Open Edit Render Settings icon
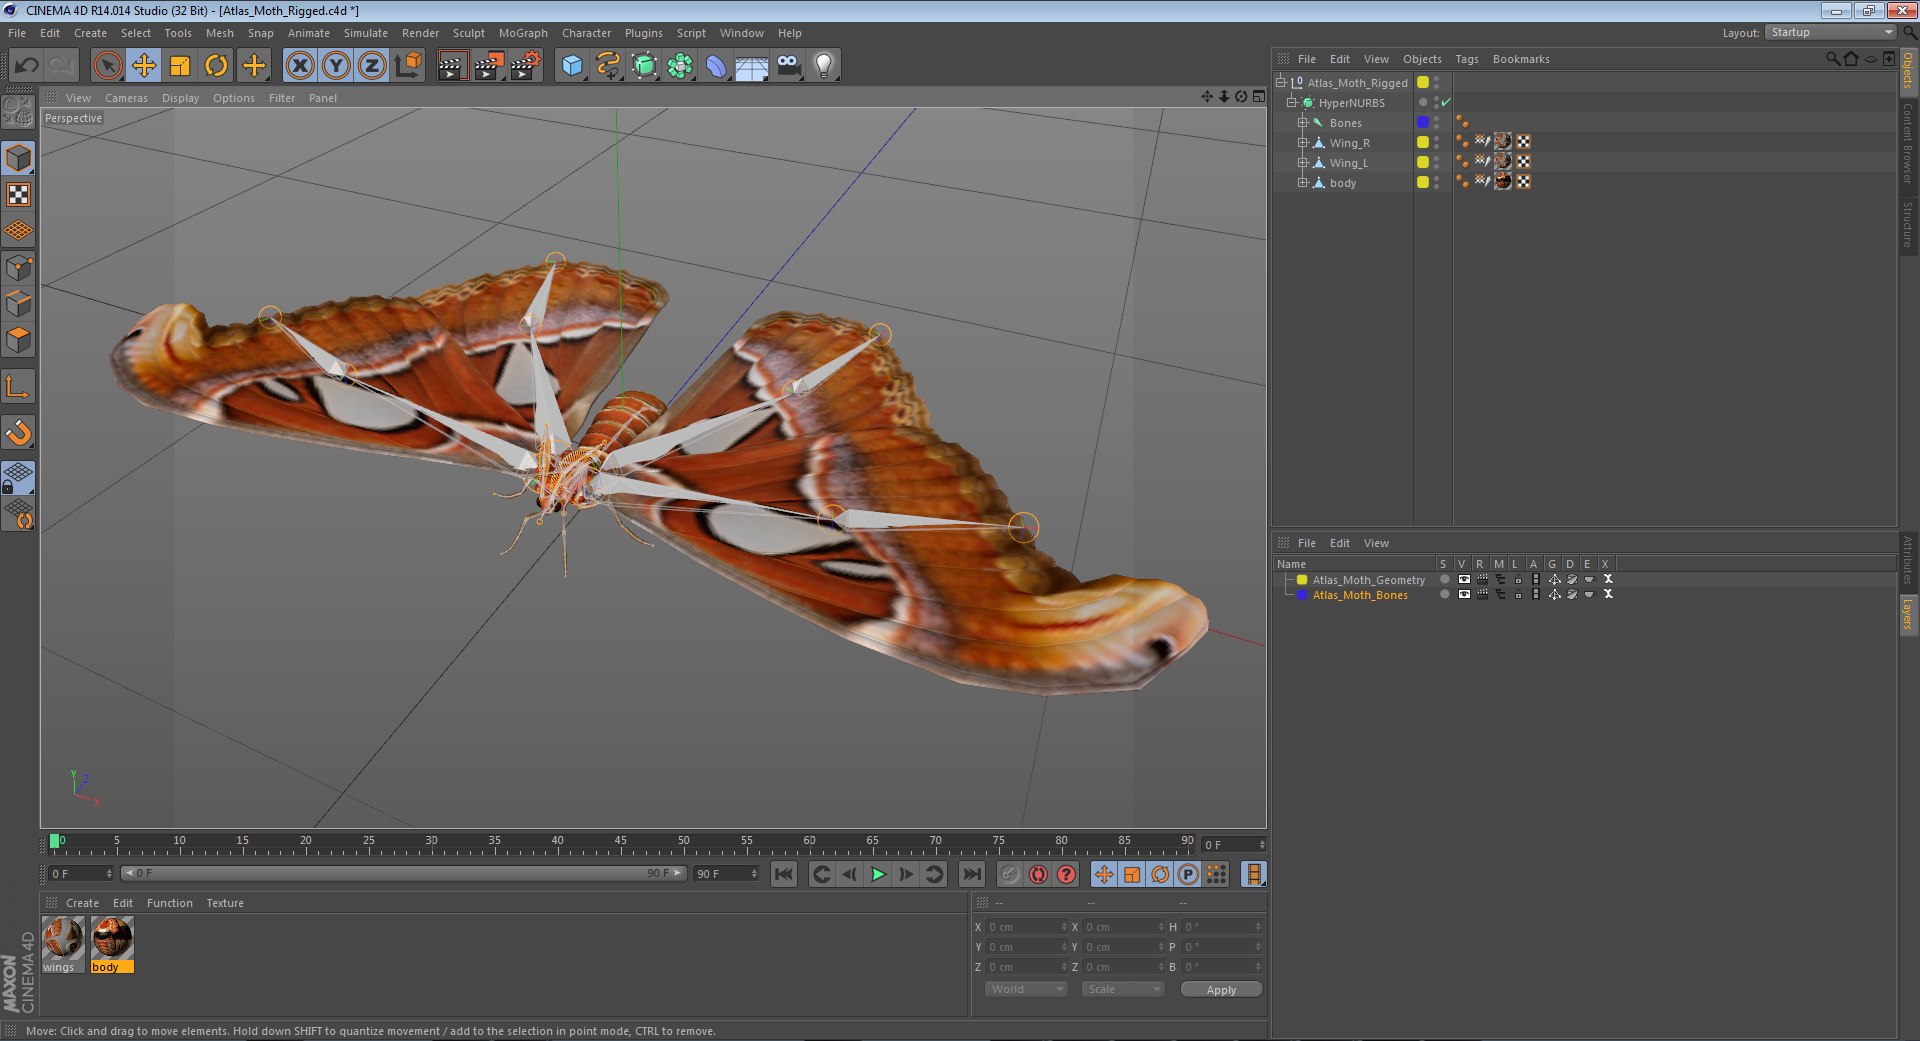The image size is (1920, 1041). point(526,66)
